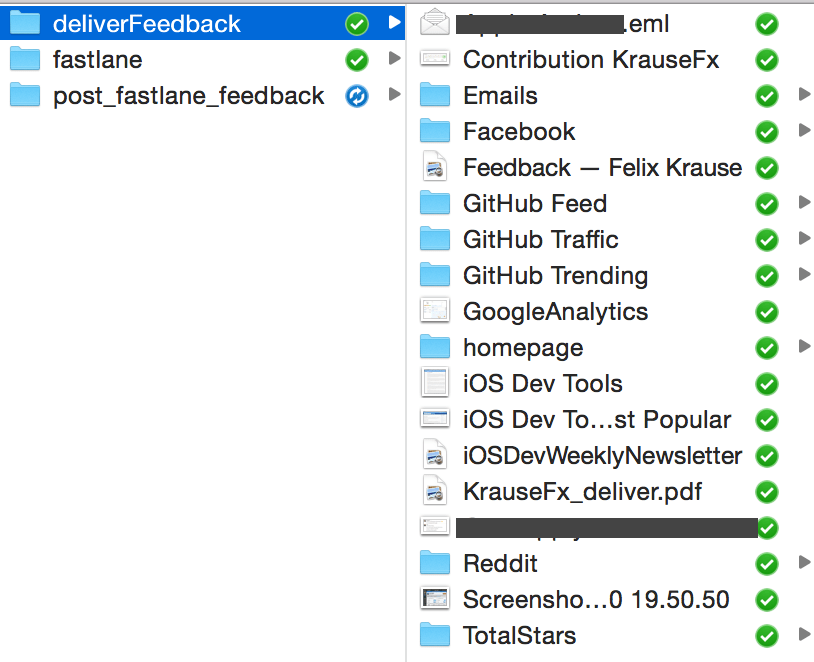Select the "iOS Dev To…st Popular" file name
Screen dimensions: 814x662
coord(598,420)
